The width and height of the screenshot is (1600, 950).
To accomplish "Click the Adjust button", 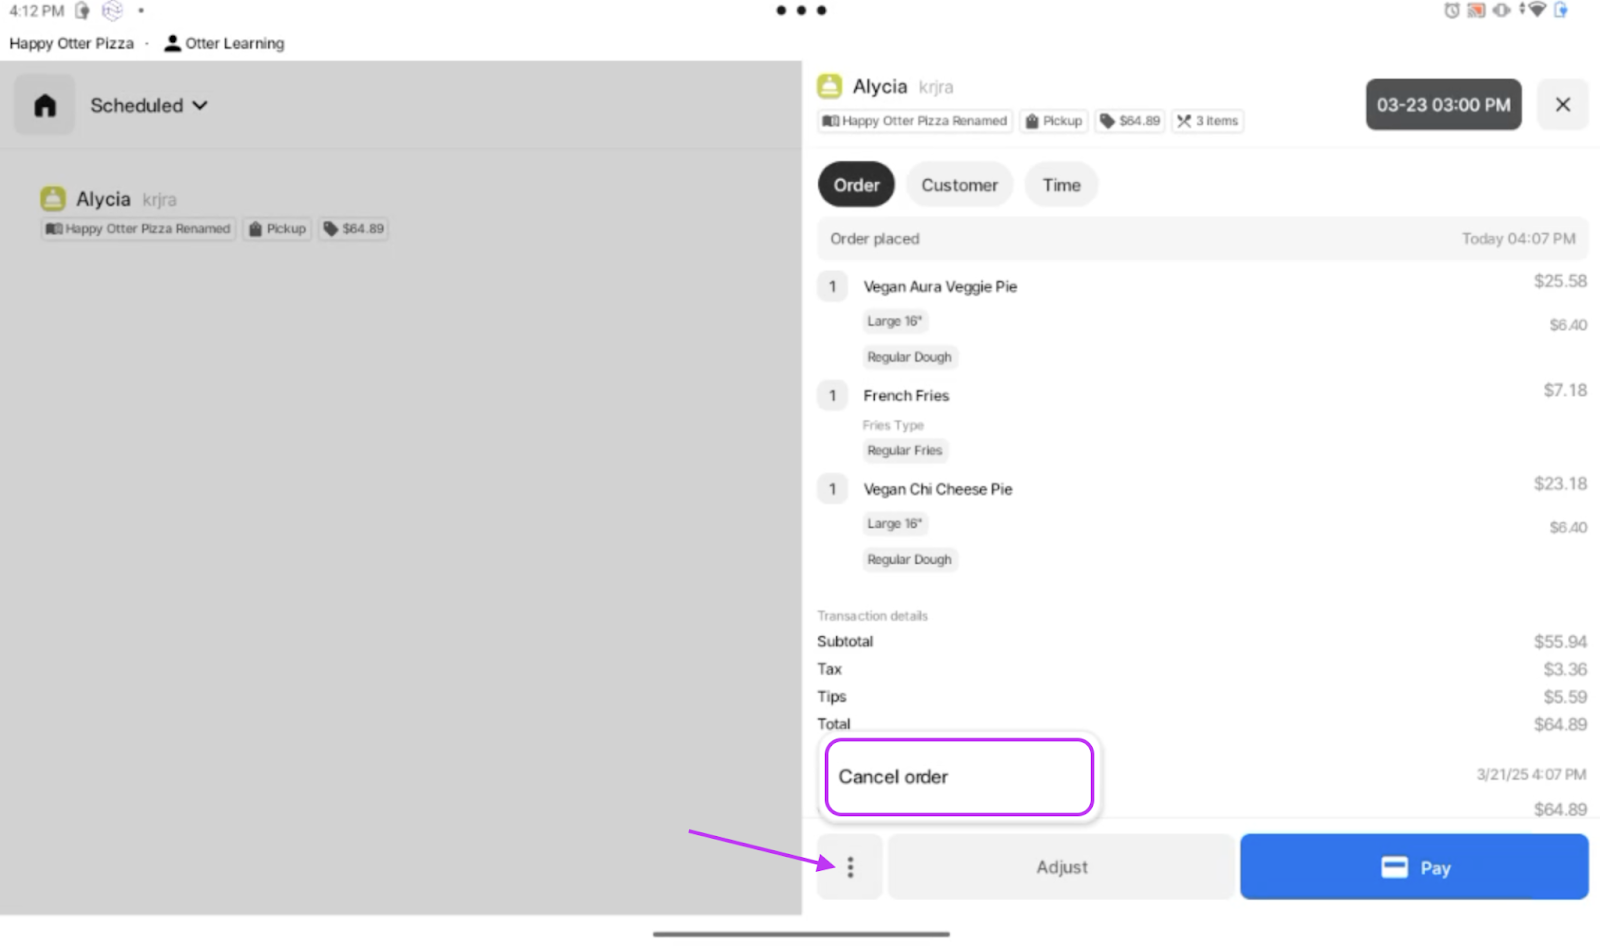I will [x=1061, y=867].
